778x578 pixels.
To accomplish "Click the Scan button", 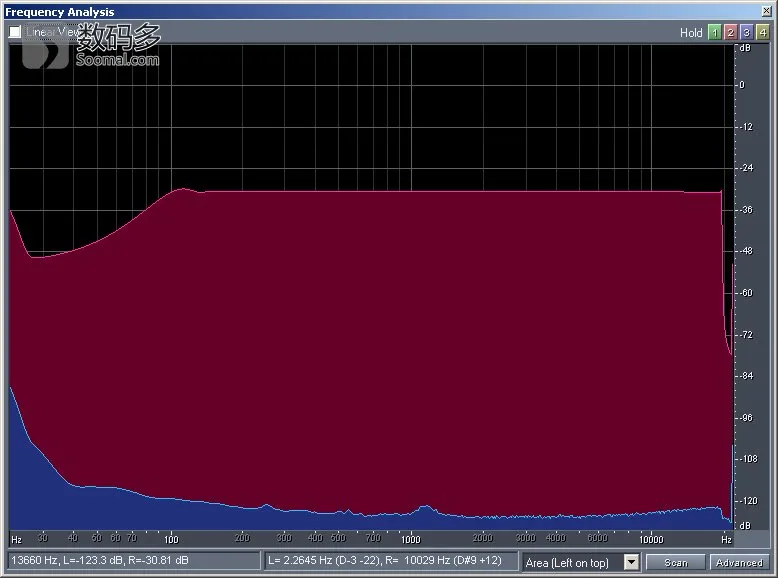I will tap(676, 563).
